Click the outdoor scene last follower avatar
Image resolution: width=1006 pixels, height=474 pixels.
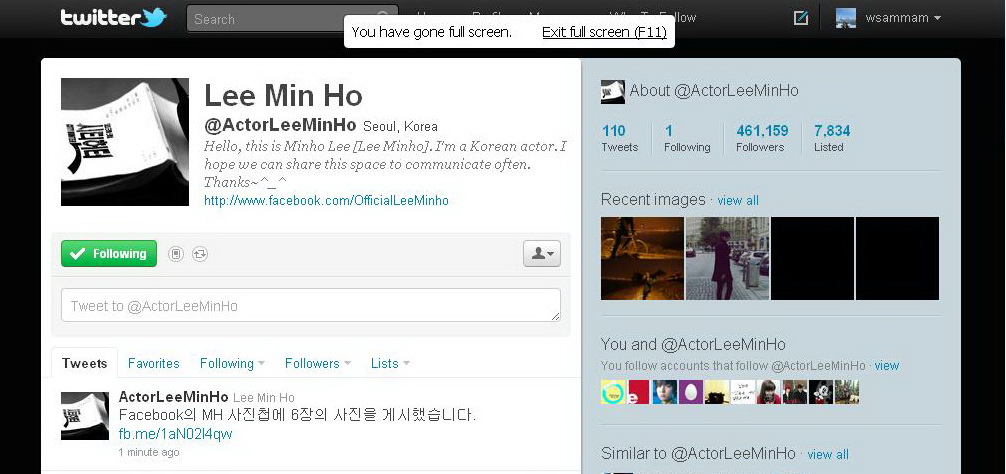[847, 392]
